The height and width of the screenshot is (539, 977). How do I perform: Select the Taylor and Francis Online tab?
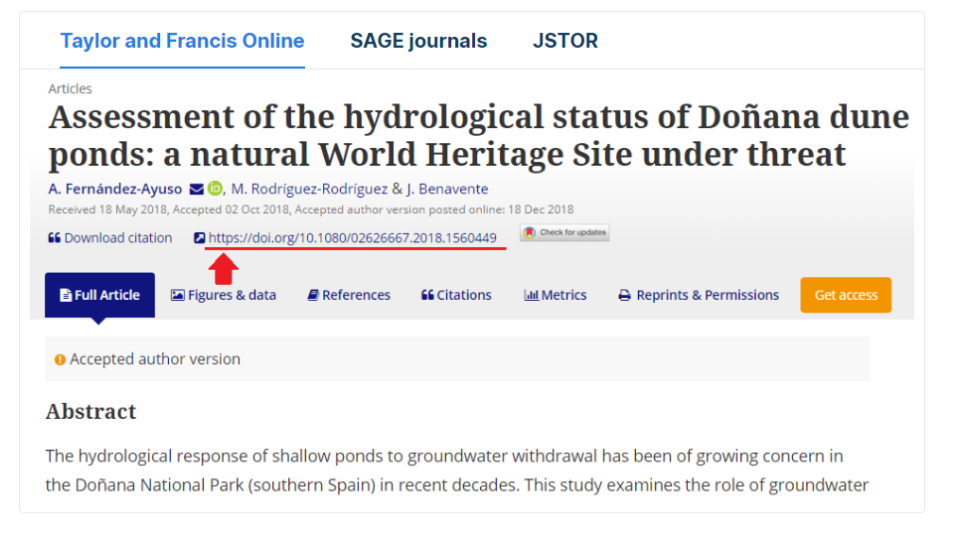tap(182, 41)
